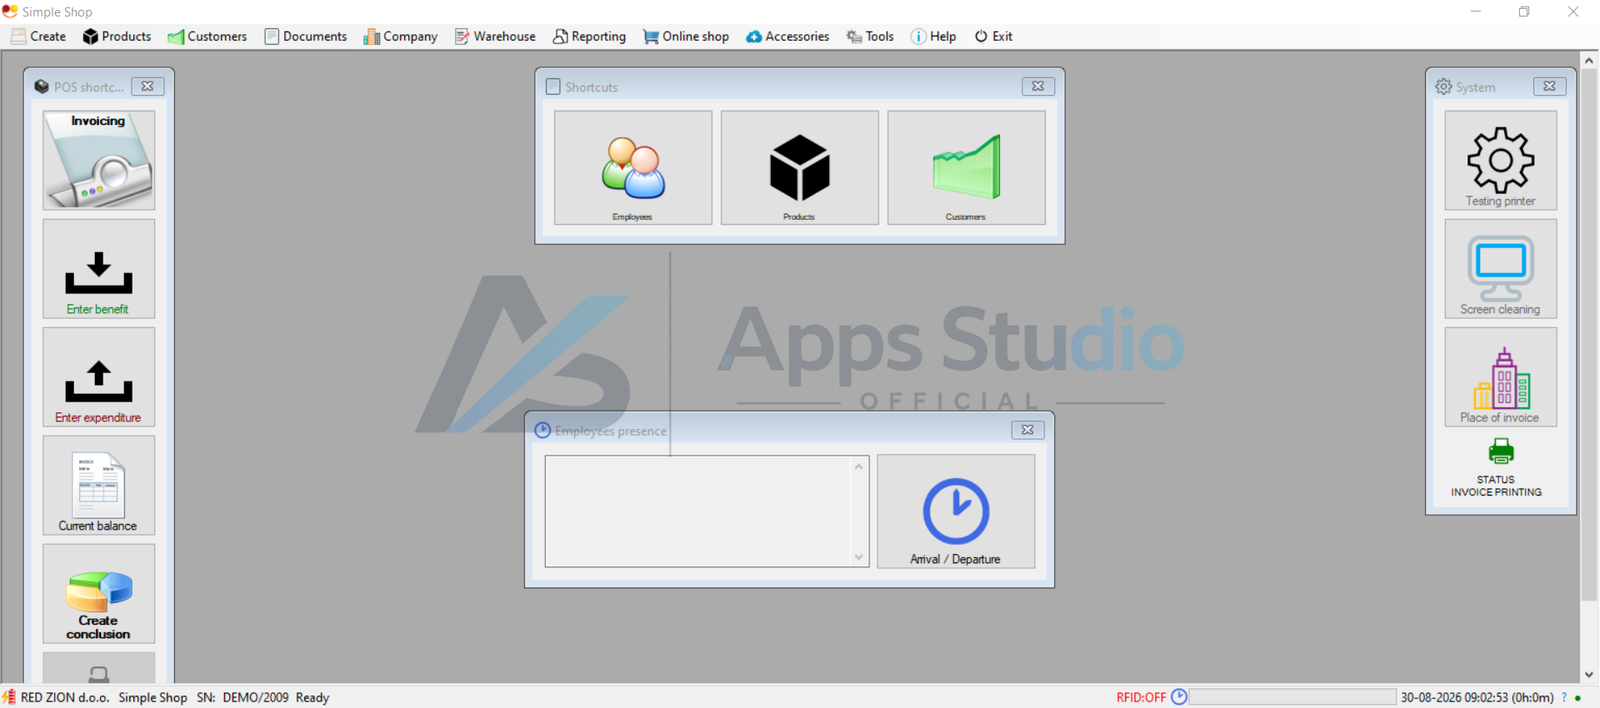1600x708 pixels.
Task: Open the Online shop menu
Action: pyautogui.click(x=686, y=36)
